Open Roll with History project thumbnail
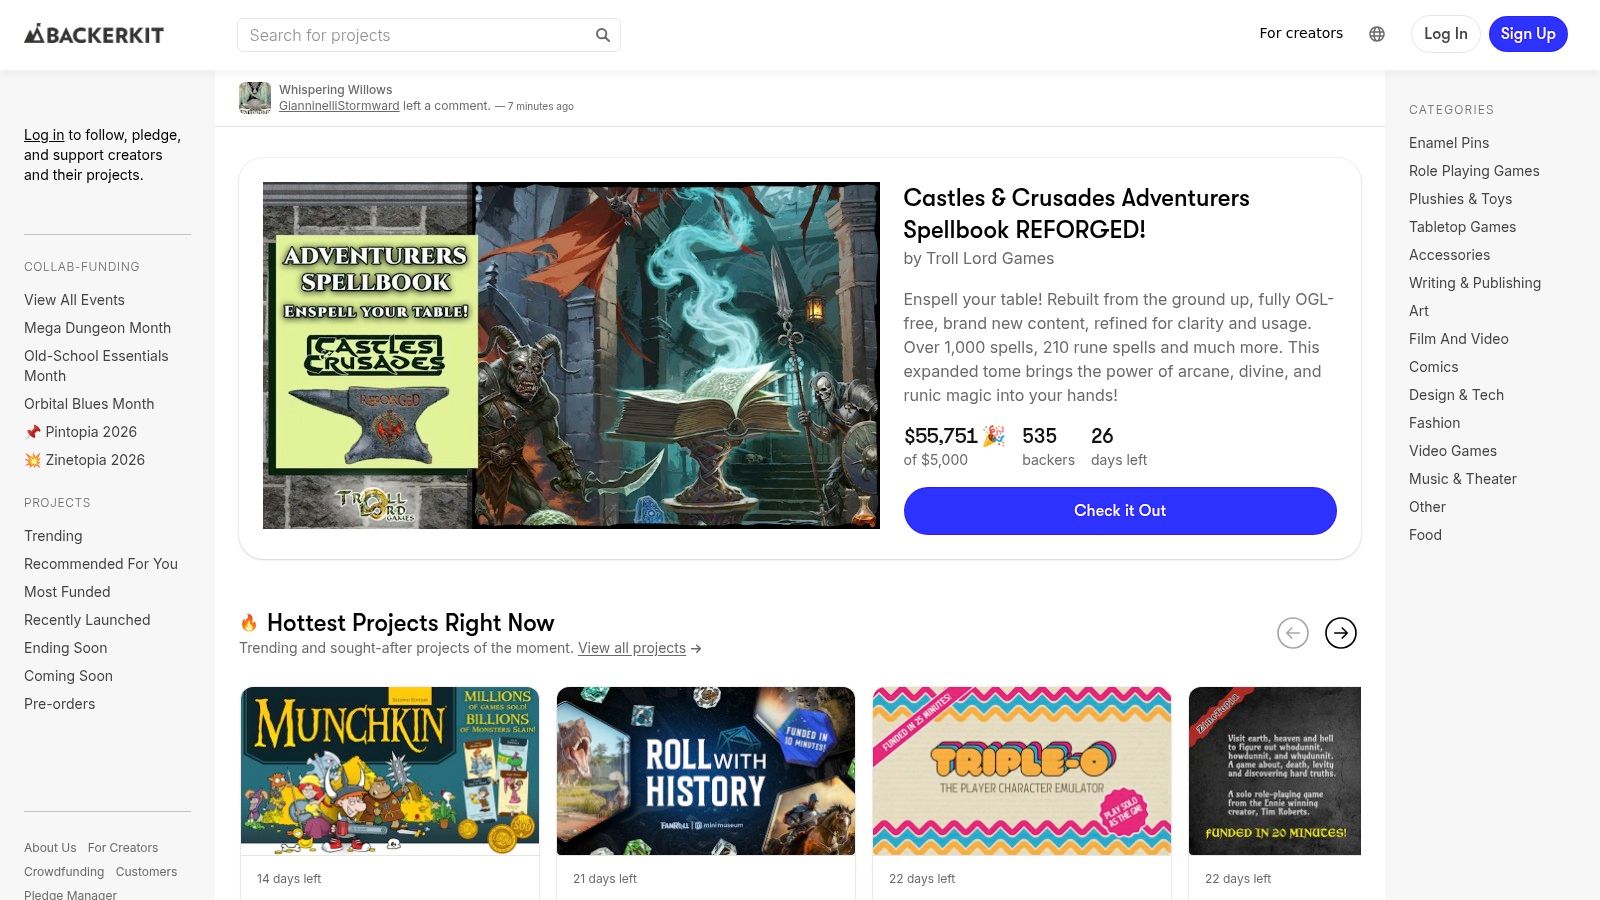This screenshot has height=900, width=1600. tap(706, 771)
